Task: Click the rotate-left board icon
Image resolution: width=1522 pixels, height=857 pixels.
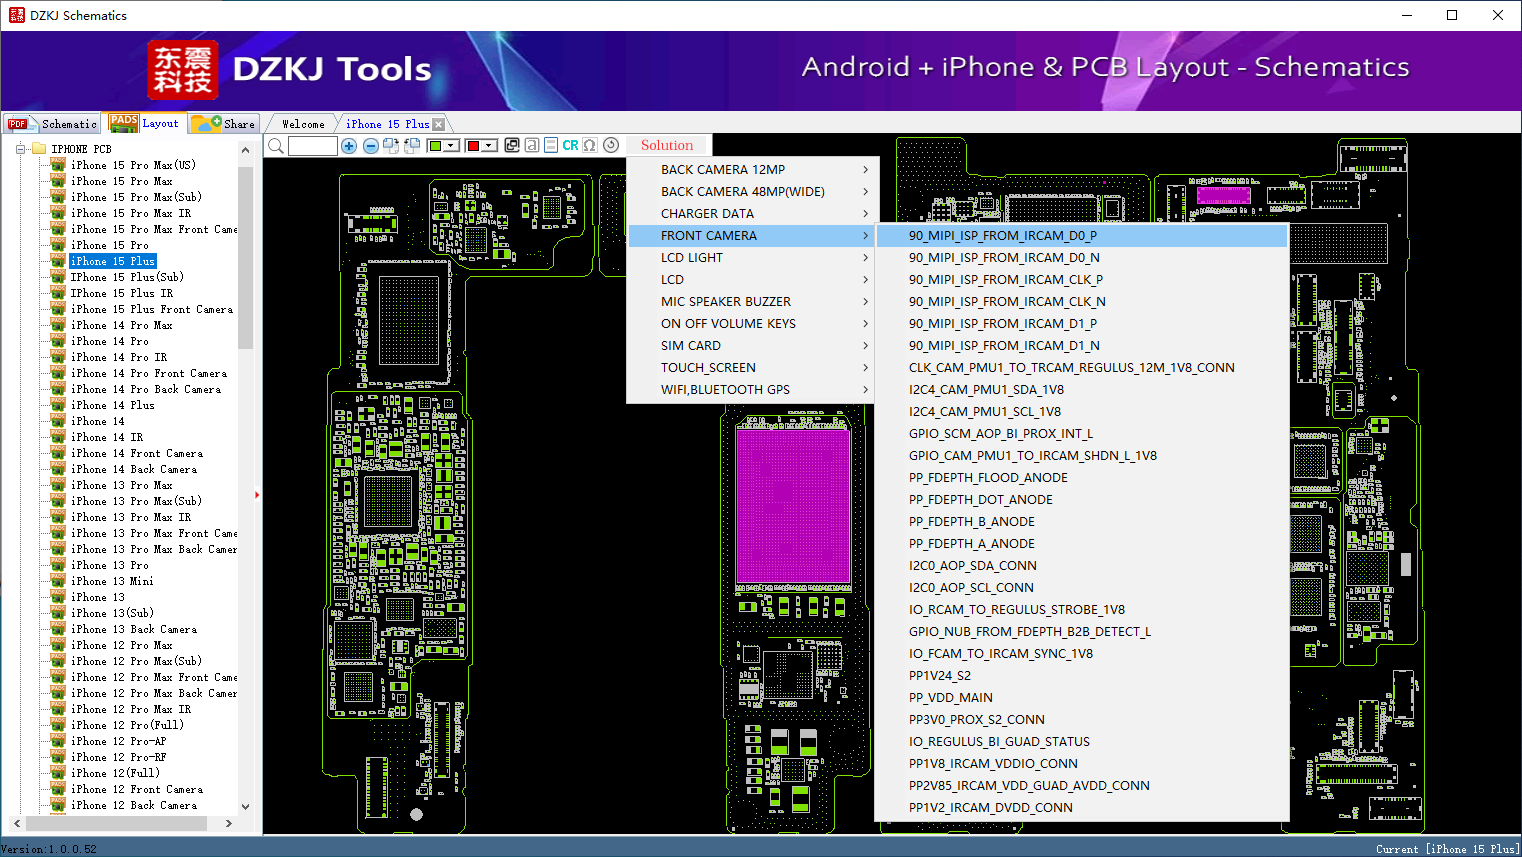Action: [412, 146]
